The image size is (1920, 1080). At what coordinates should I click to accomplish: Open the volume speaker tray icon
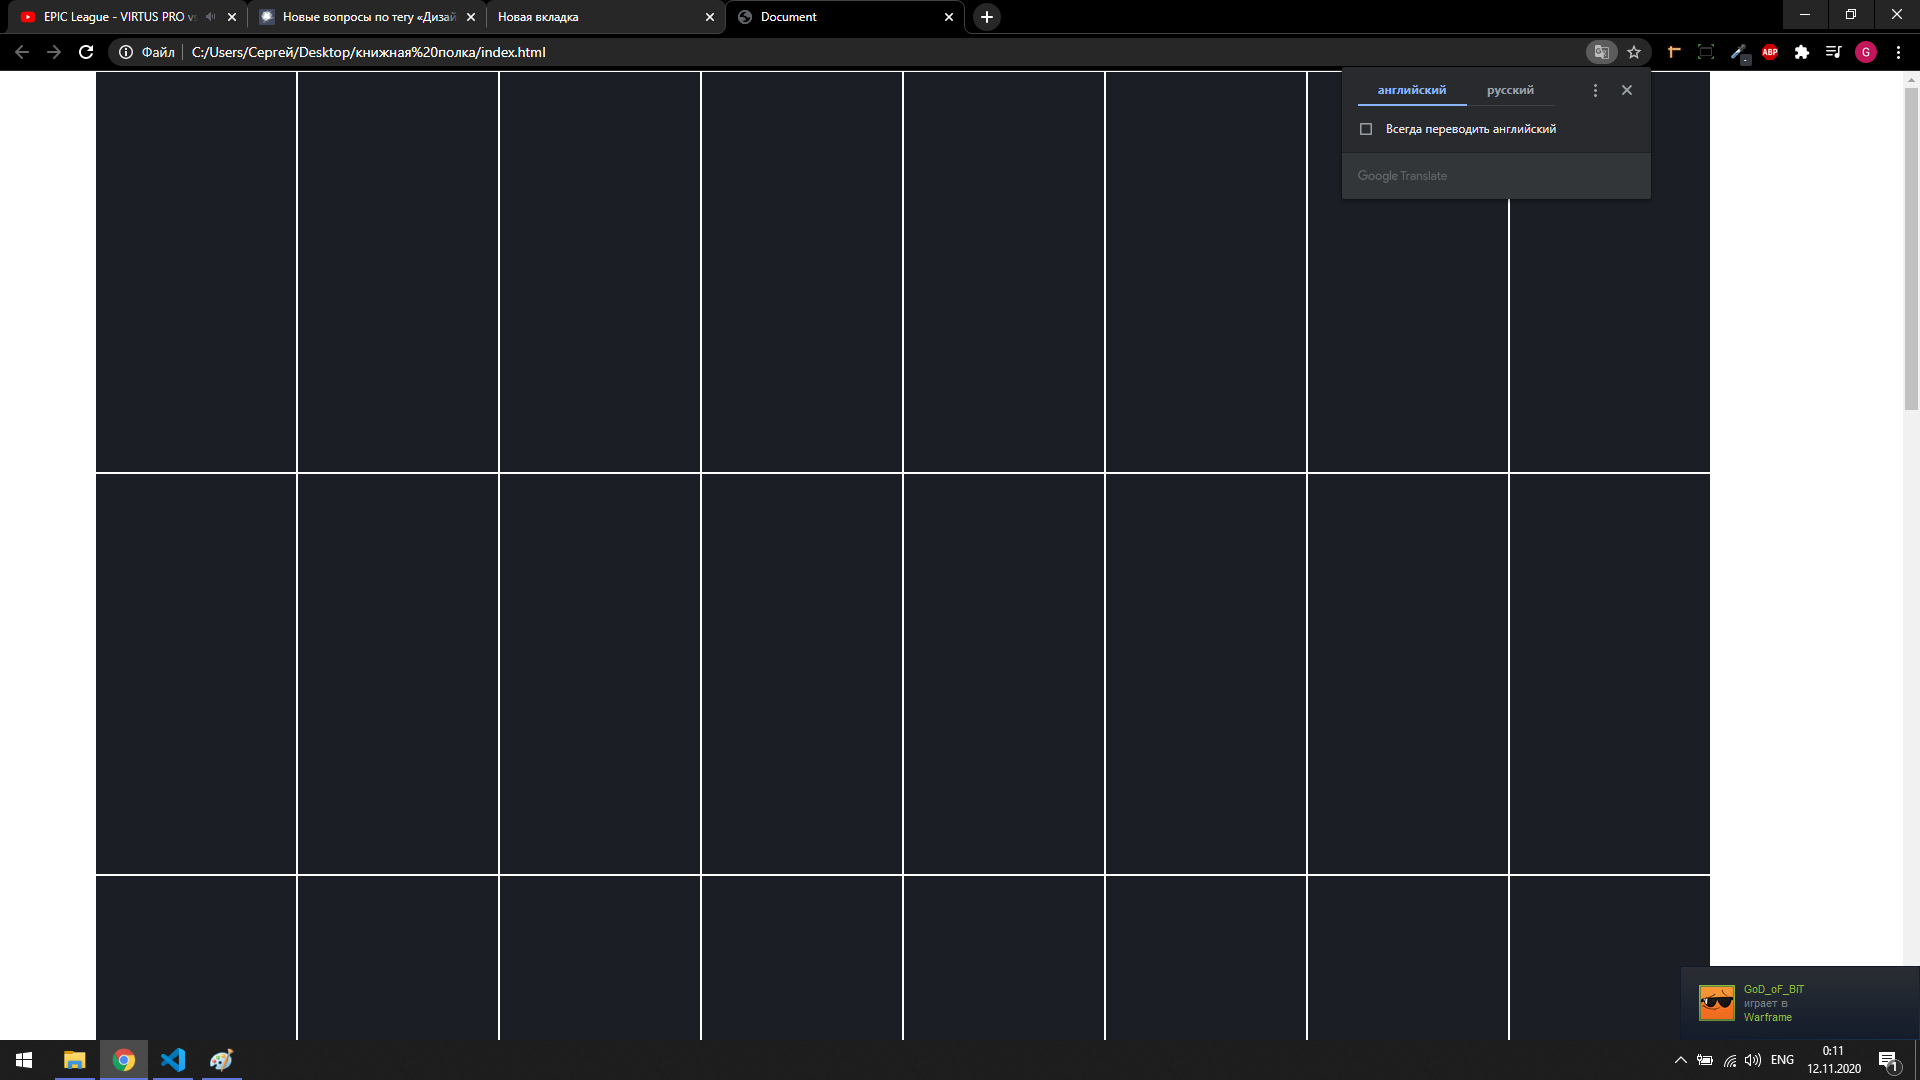[x=1753, y=1060]
